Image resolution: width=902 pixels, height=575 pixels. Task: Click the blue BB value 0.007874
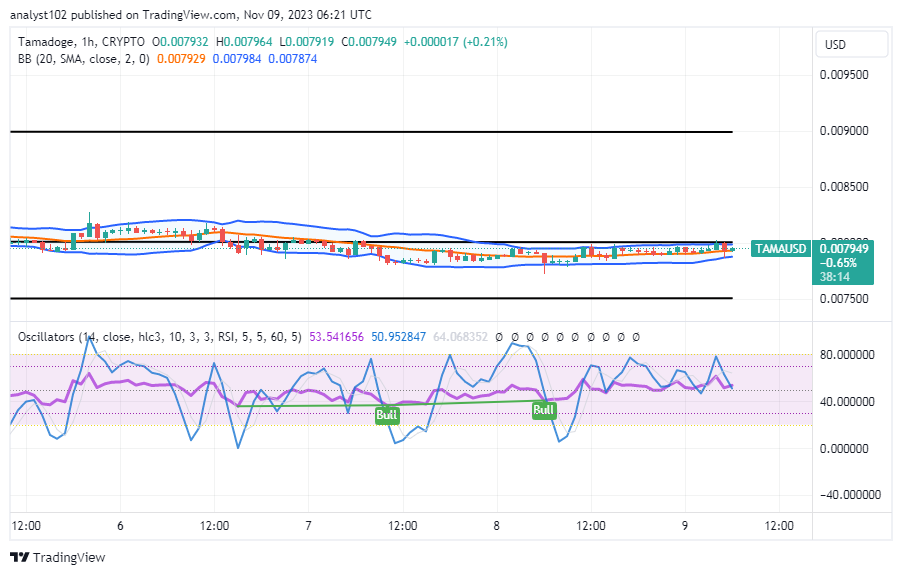293,59
